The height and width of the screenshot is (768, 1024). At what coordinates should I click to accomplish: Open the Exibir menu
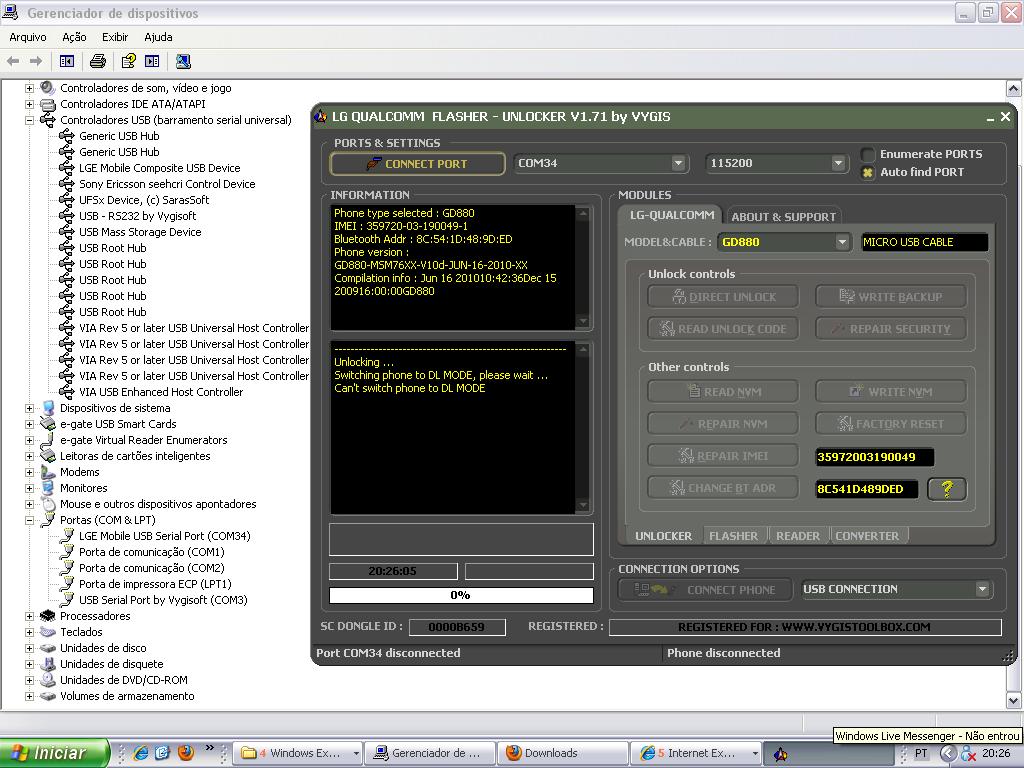(115, 37)
